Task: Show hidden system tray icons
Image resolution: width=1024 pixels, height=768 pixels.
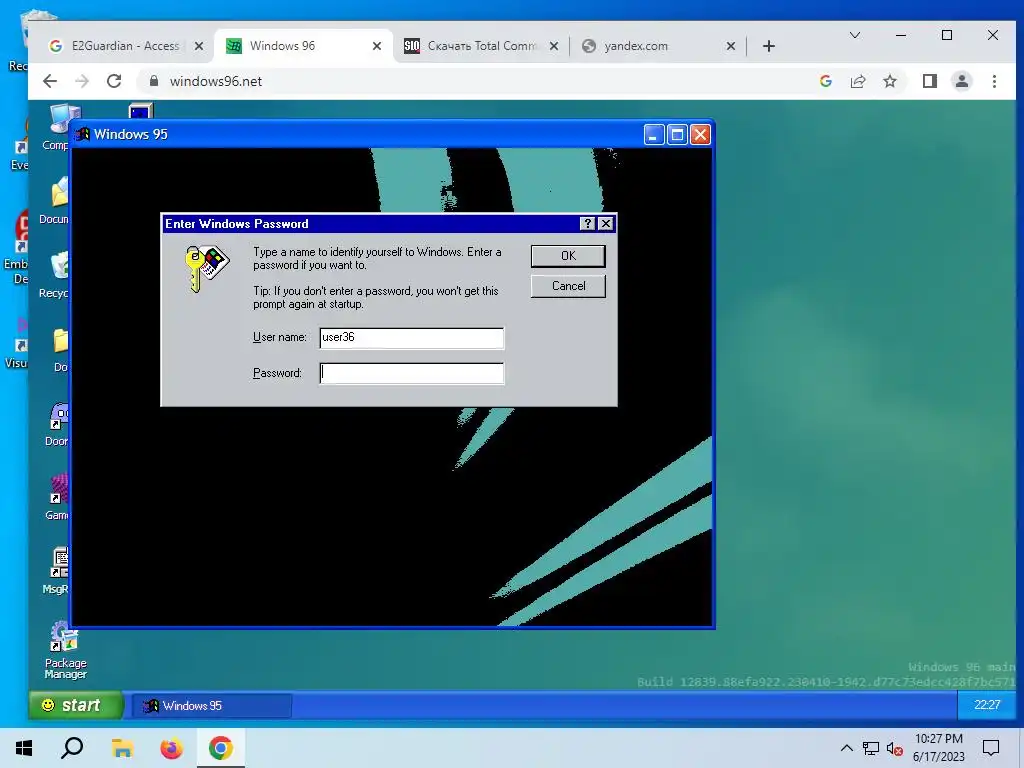Action: pos(846,748)
